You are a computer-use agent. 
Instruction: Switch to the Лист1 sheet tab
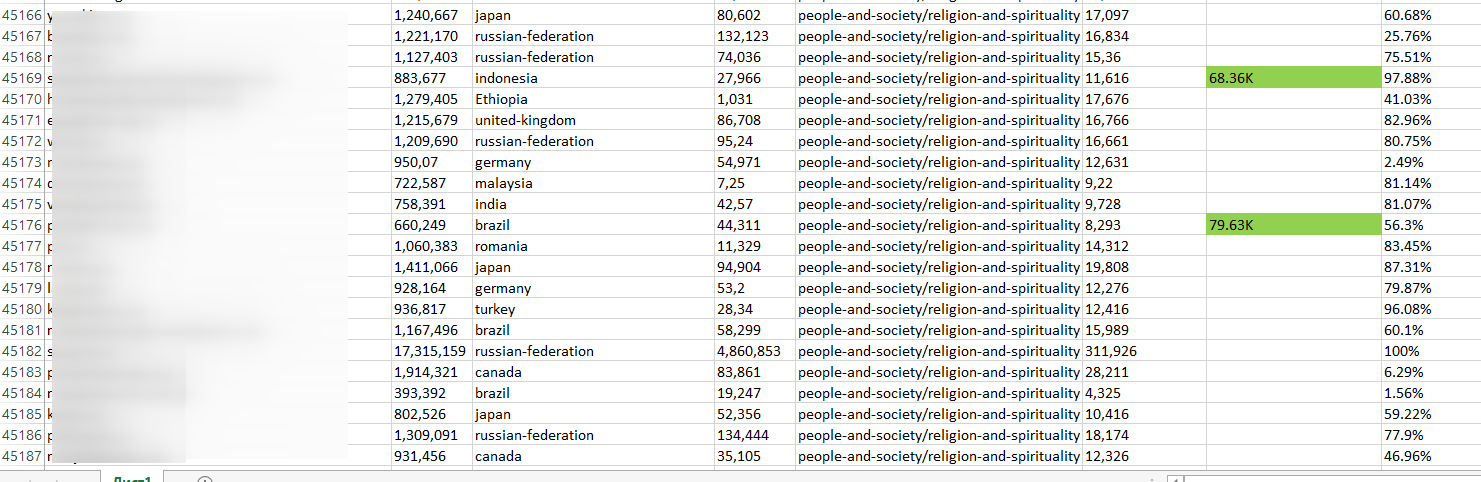point(132,478)
